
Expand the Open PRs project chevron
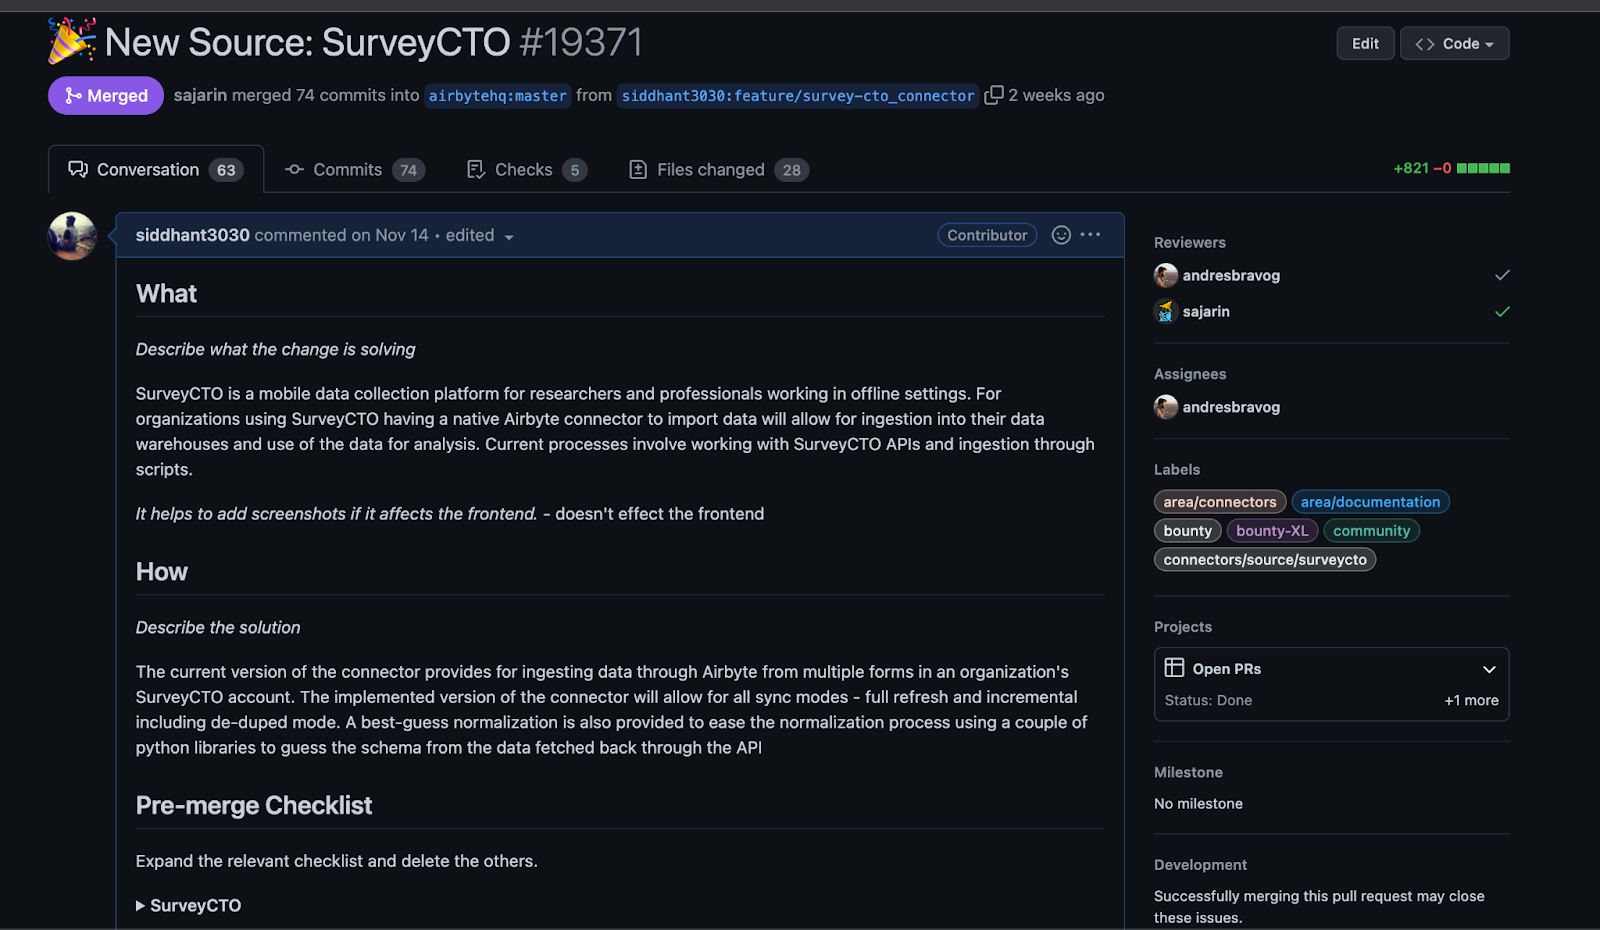tap(1489, 669)
